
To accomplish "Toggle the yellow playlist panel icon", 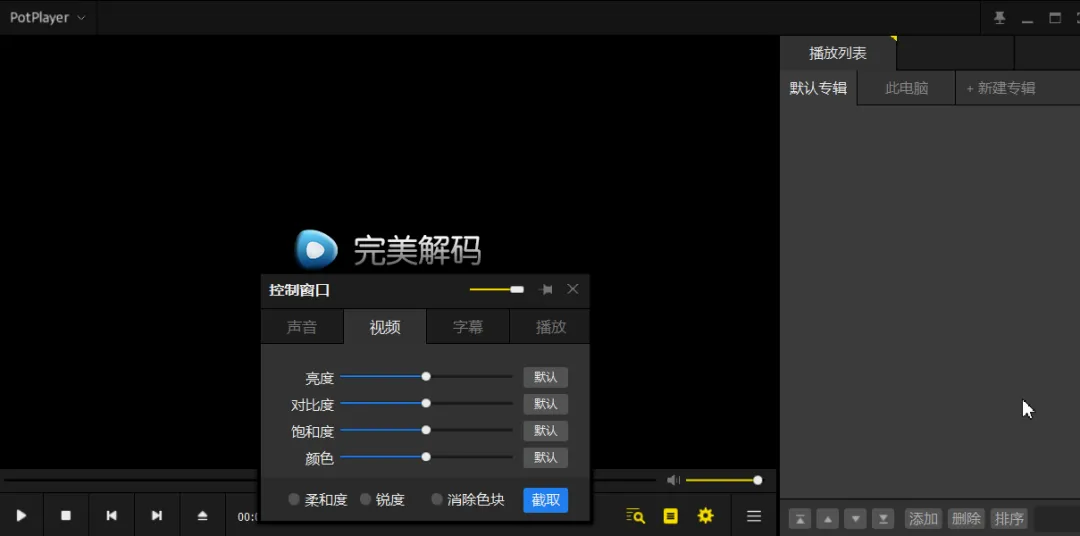I will 670,515.
